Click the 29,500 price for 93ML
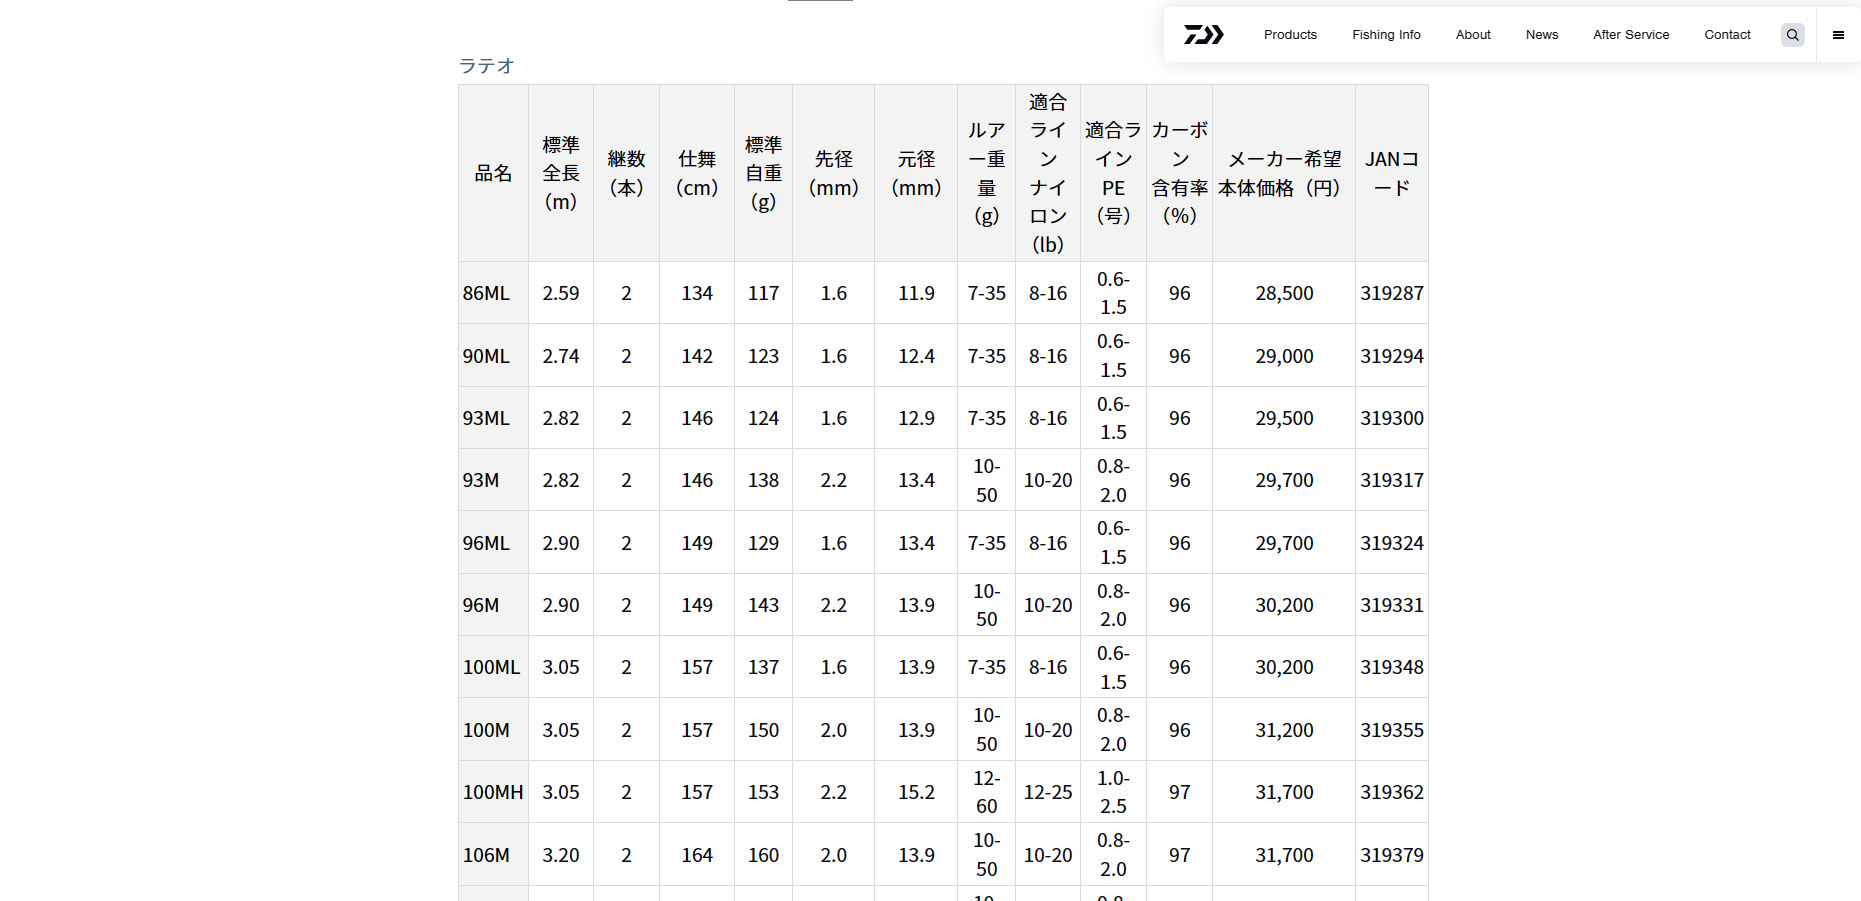 click(x=1284, y=418)
